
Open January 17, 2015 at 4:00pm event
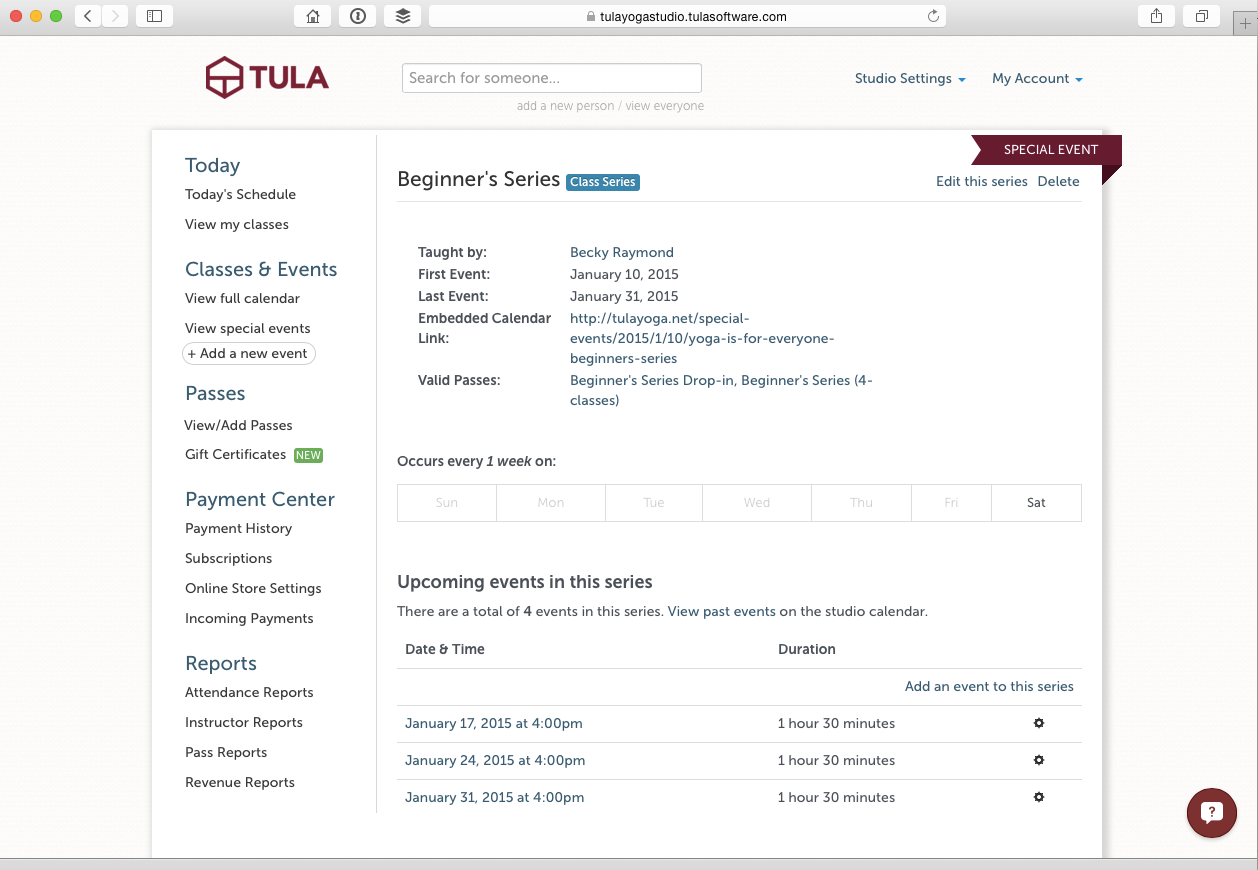pos(494,723)
